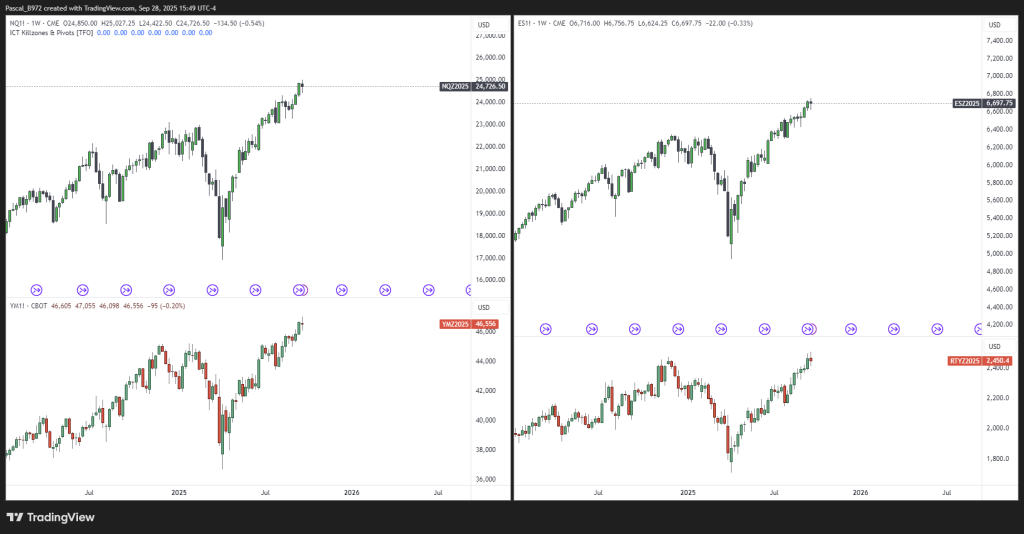Click the third rollover marker from left on the ES1! chart

click(635, 328)
